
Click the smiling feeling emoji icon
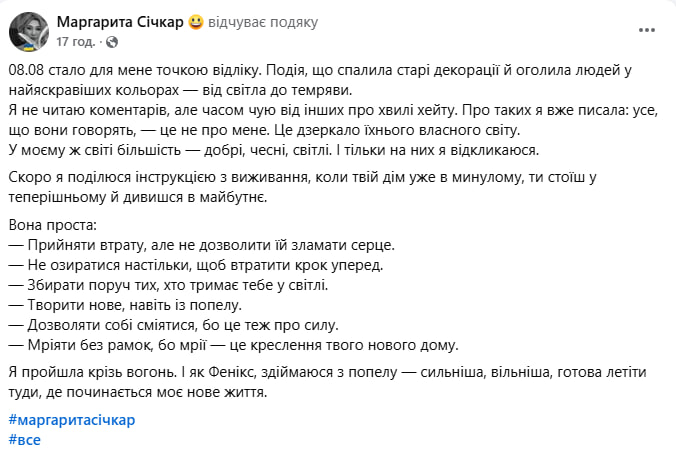(x=196, y=22)
